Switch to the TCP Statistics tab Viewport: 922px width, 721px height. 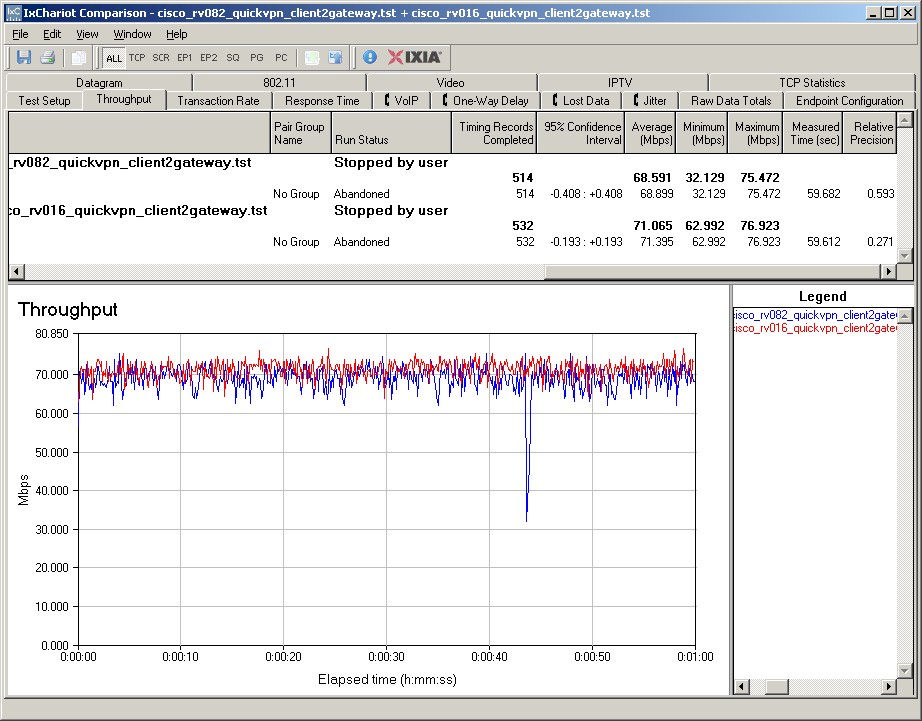point(812,83)
